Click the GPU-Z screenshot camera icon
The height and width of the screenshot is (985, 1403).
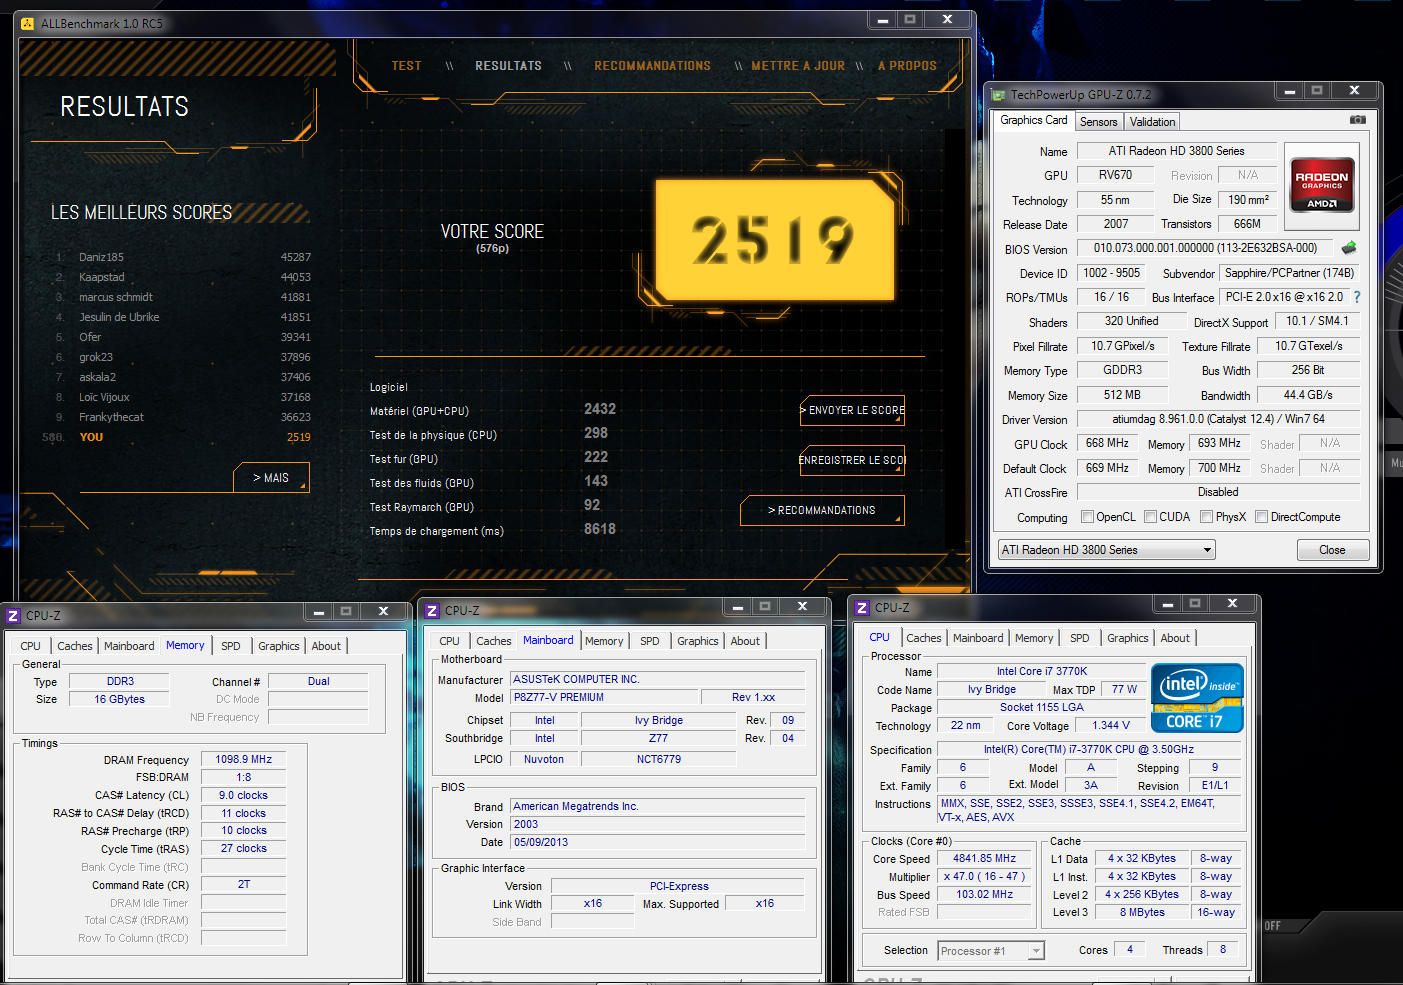1357,120
